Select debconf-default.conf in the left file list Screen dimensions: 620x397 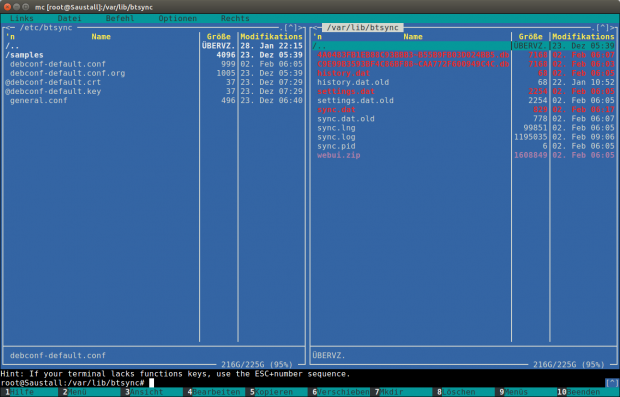point(154,64)
